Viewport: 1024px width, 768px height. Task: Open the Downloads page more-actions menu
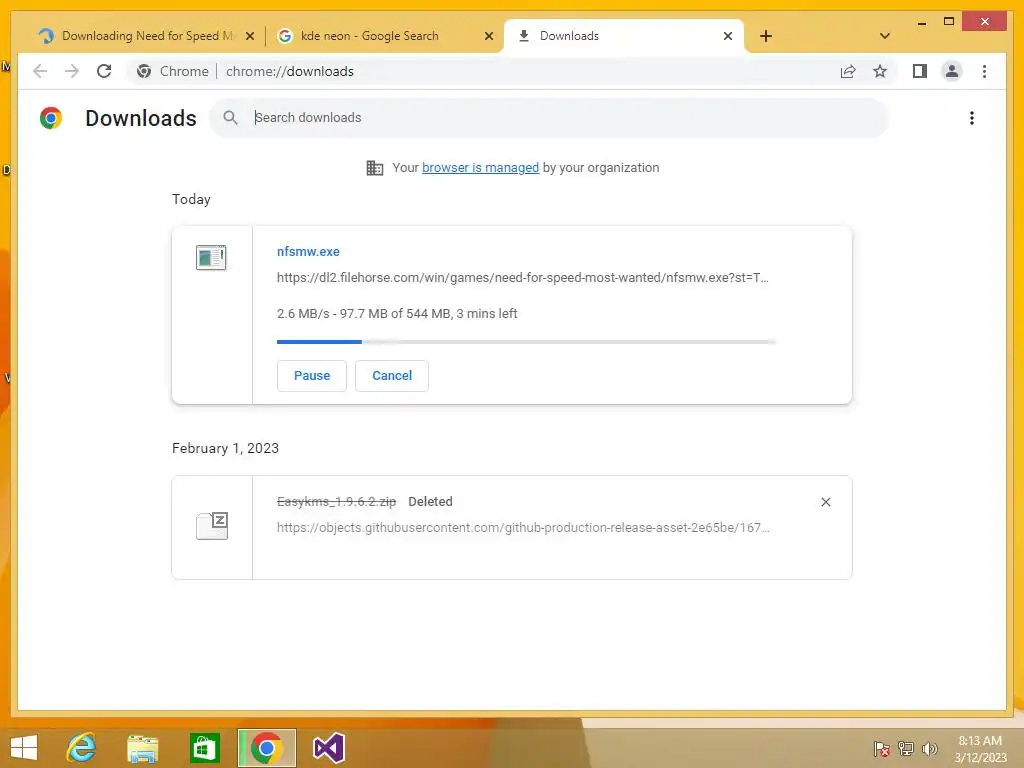click(972, 118)
